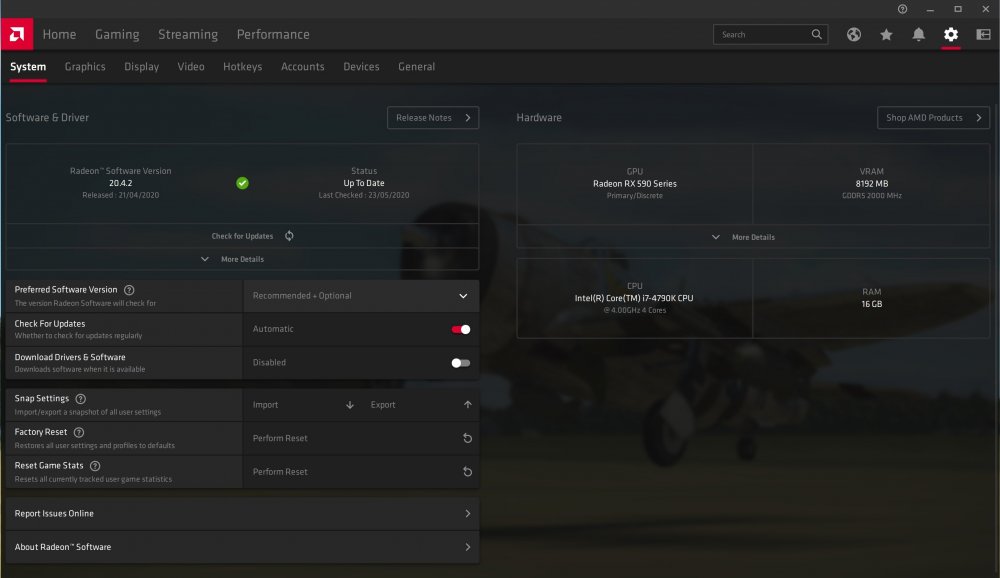Open Report Issues Online row
The image size is (1000, 578).
(242, 514)
